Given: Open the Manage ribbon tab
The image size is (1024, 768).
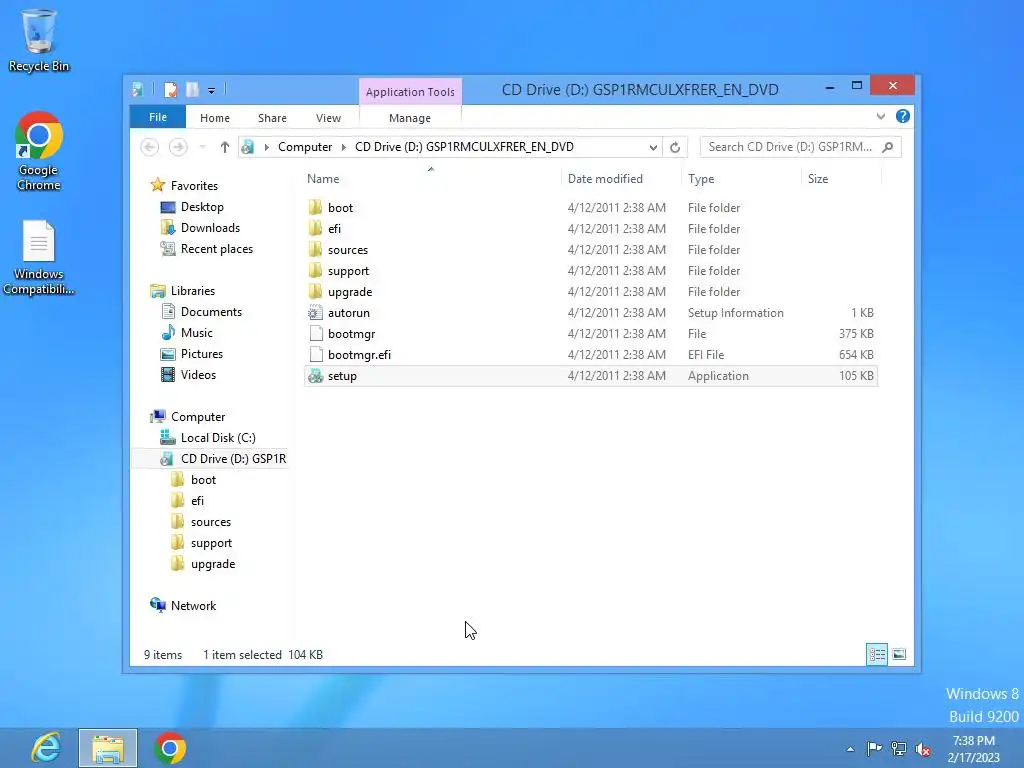Looking at the screenshot, I should (409, 118).
